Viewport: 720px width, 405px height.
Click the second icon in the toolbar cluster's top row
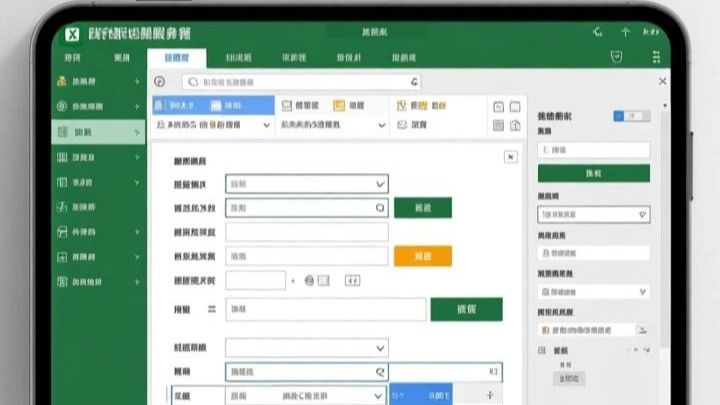click(515, 107)
